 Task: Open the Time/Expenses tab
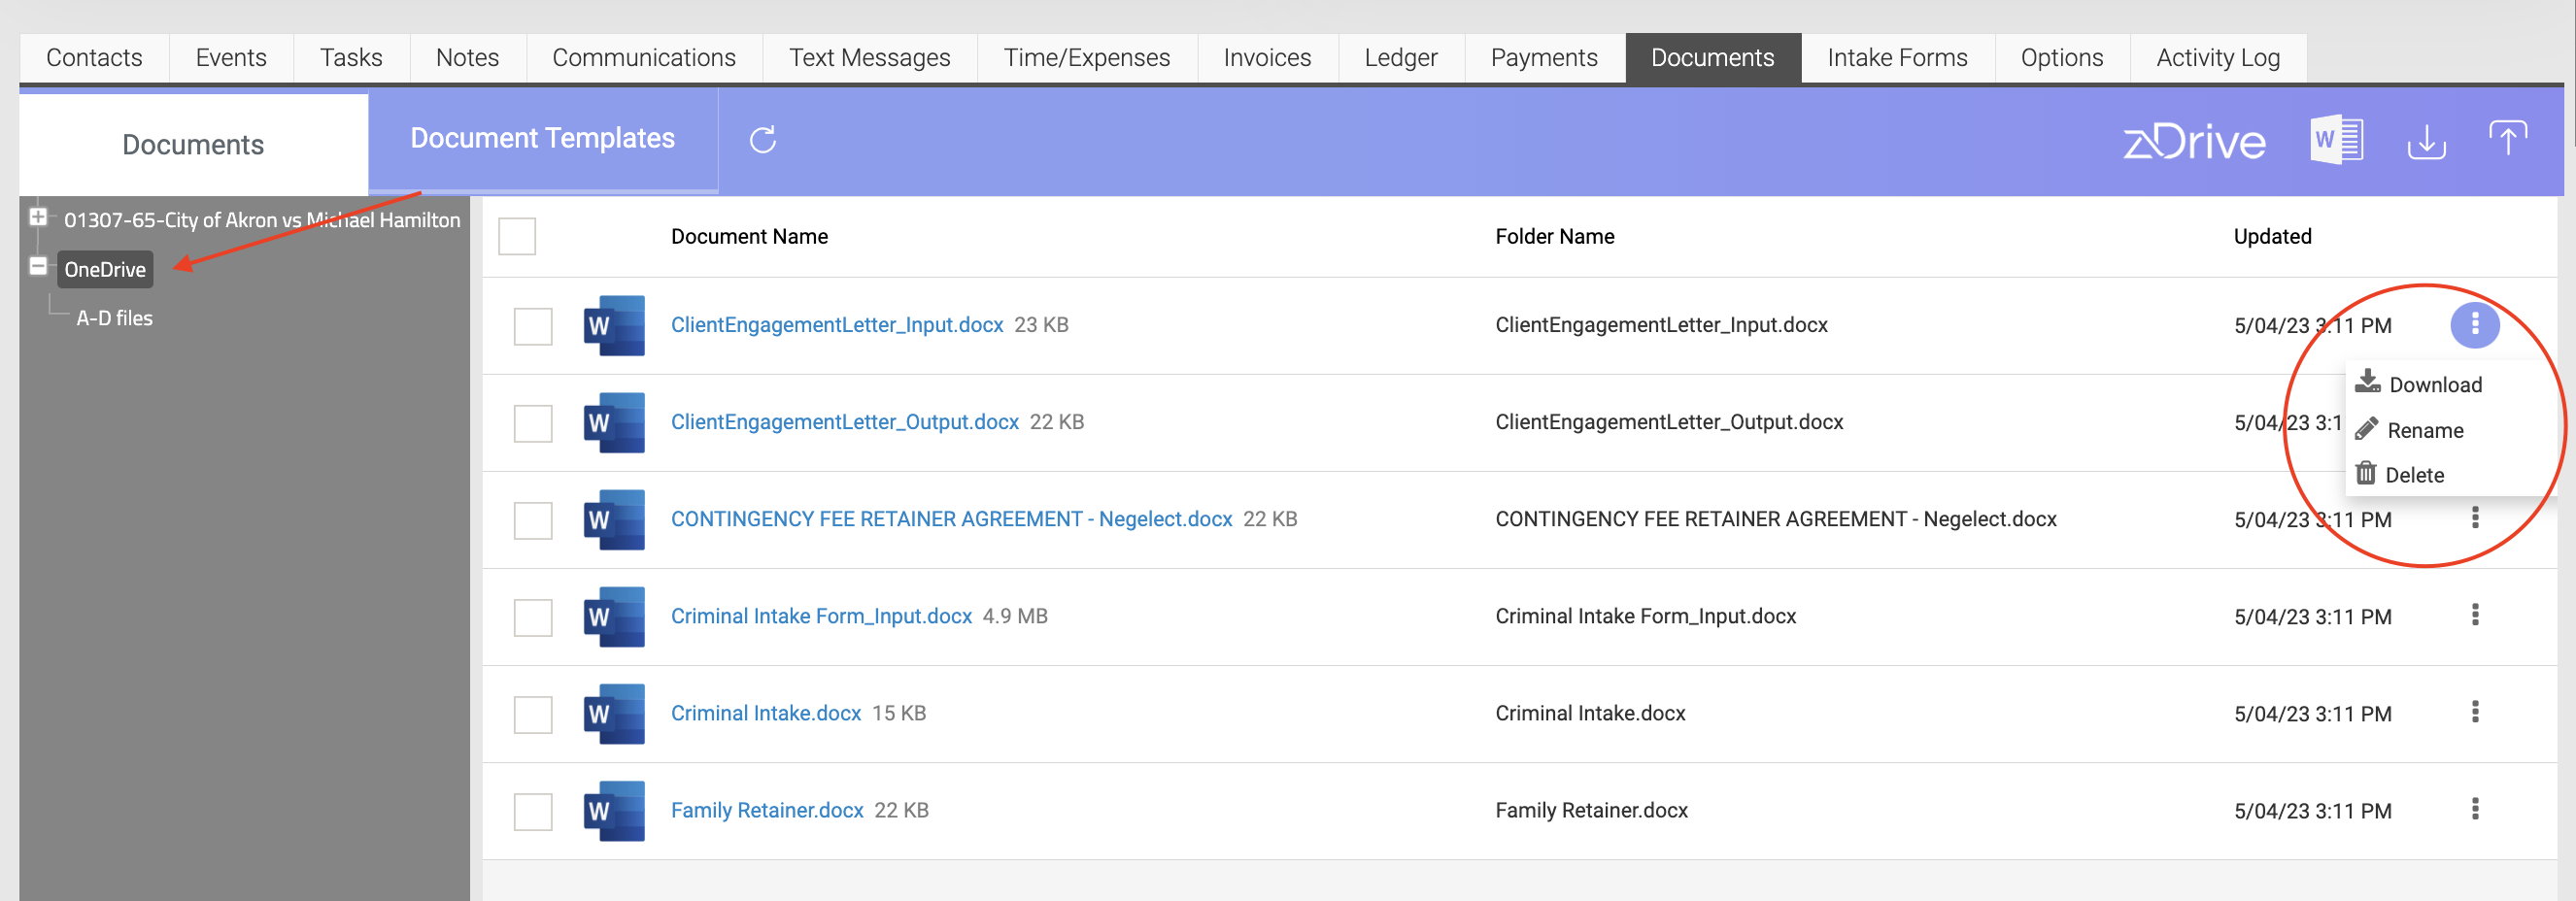[1087, 58]
